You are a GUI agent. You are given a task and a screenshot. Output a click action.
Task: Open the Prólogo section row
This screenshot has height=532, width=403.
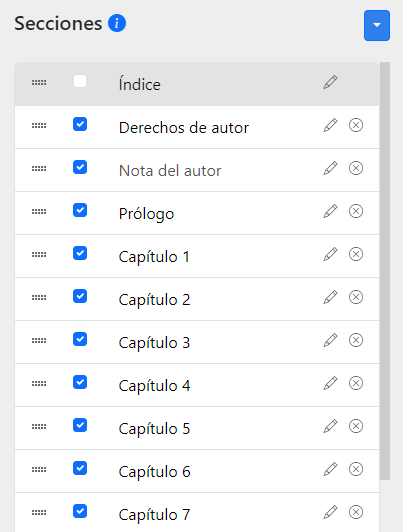pyautogui.click(x=197, y=213)
